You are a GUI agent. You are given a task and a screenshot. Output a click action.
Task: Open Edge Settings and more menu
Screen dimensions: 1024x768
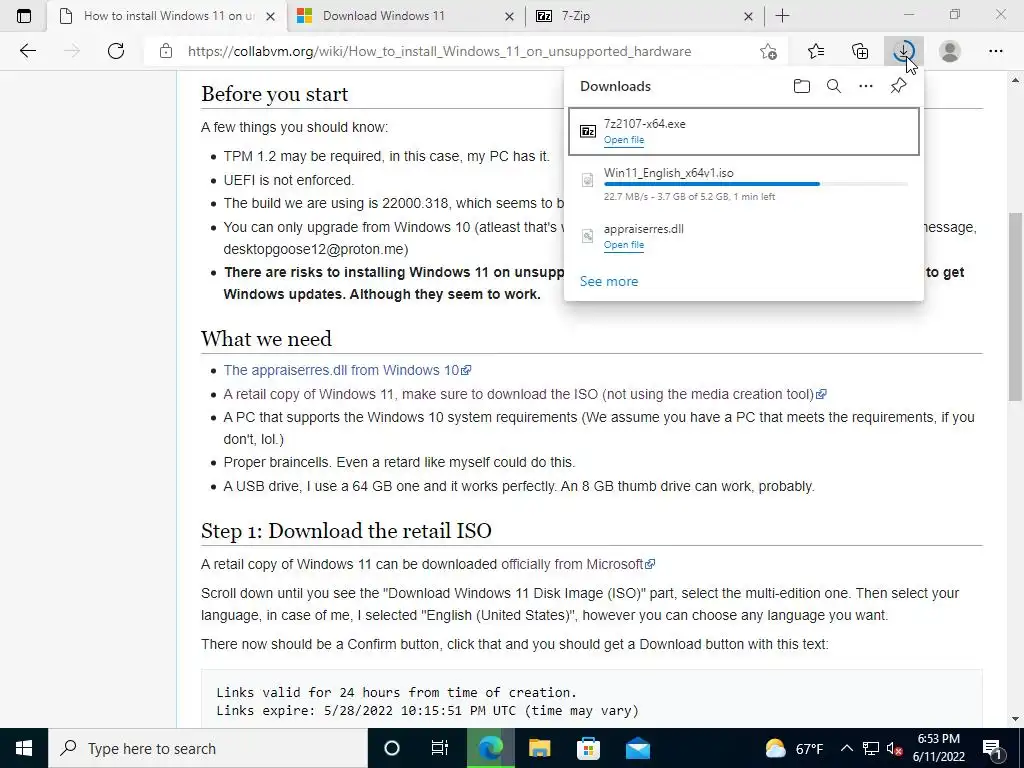[x=995, y=51]
